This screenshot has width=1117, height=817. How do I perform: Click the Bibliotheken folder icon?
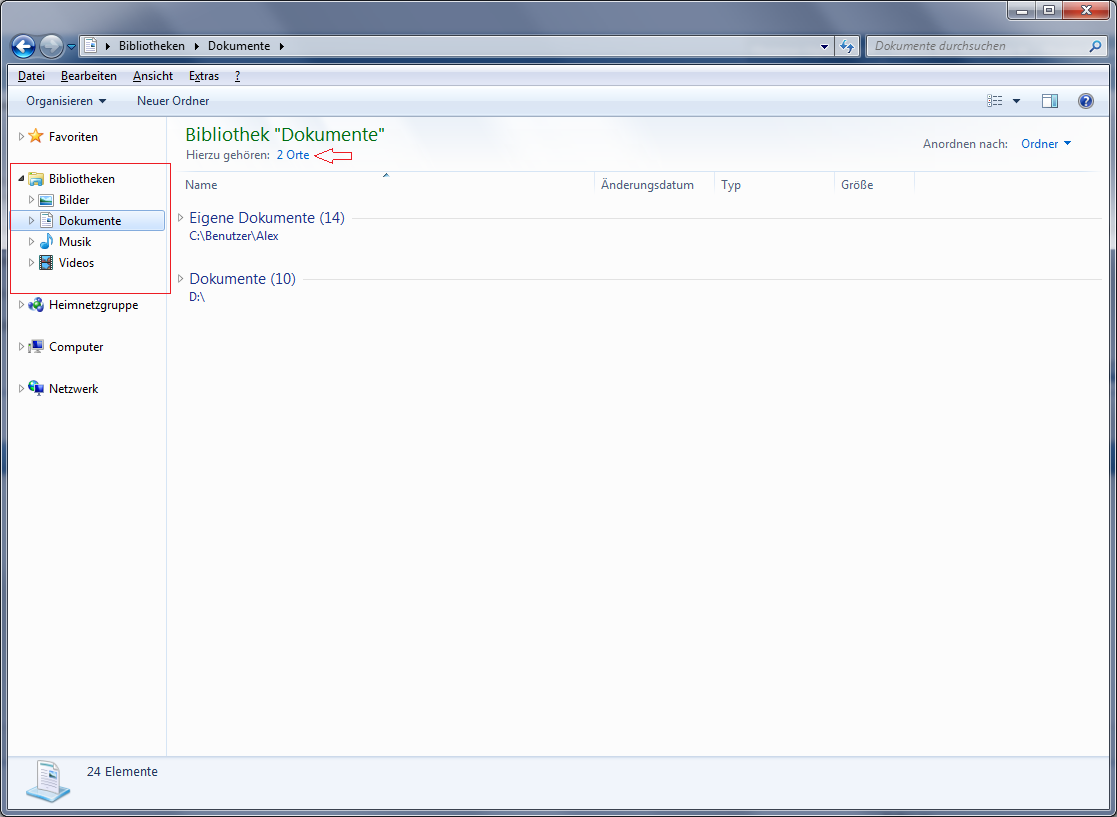point(36,179)
